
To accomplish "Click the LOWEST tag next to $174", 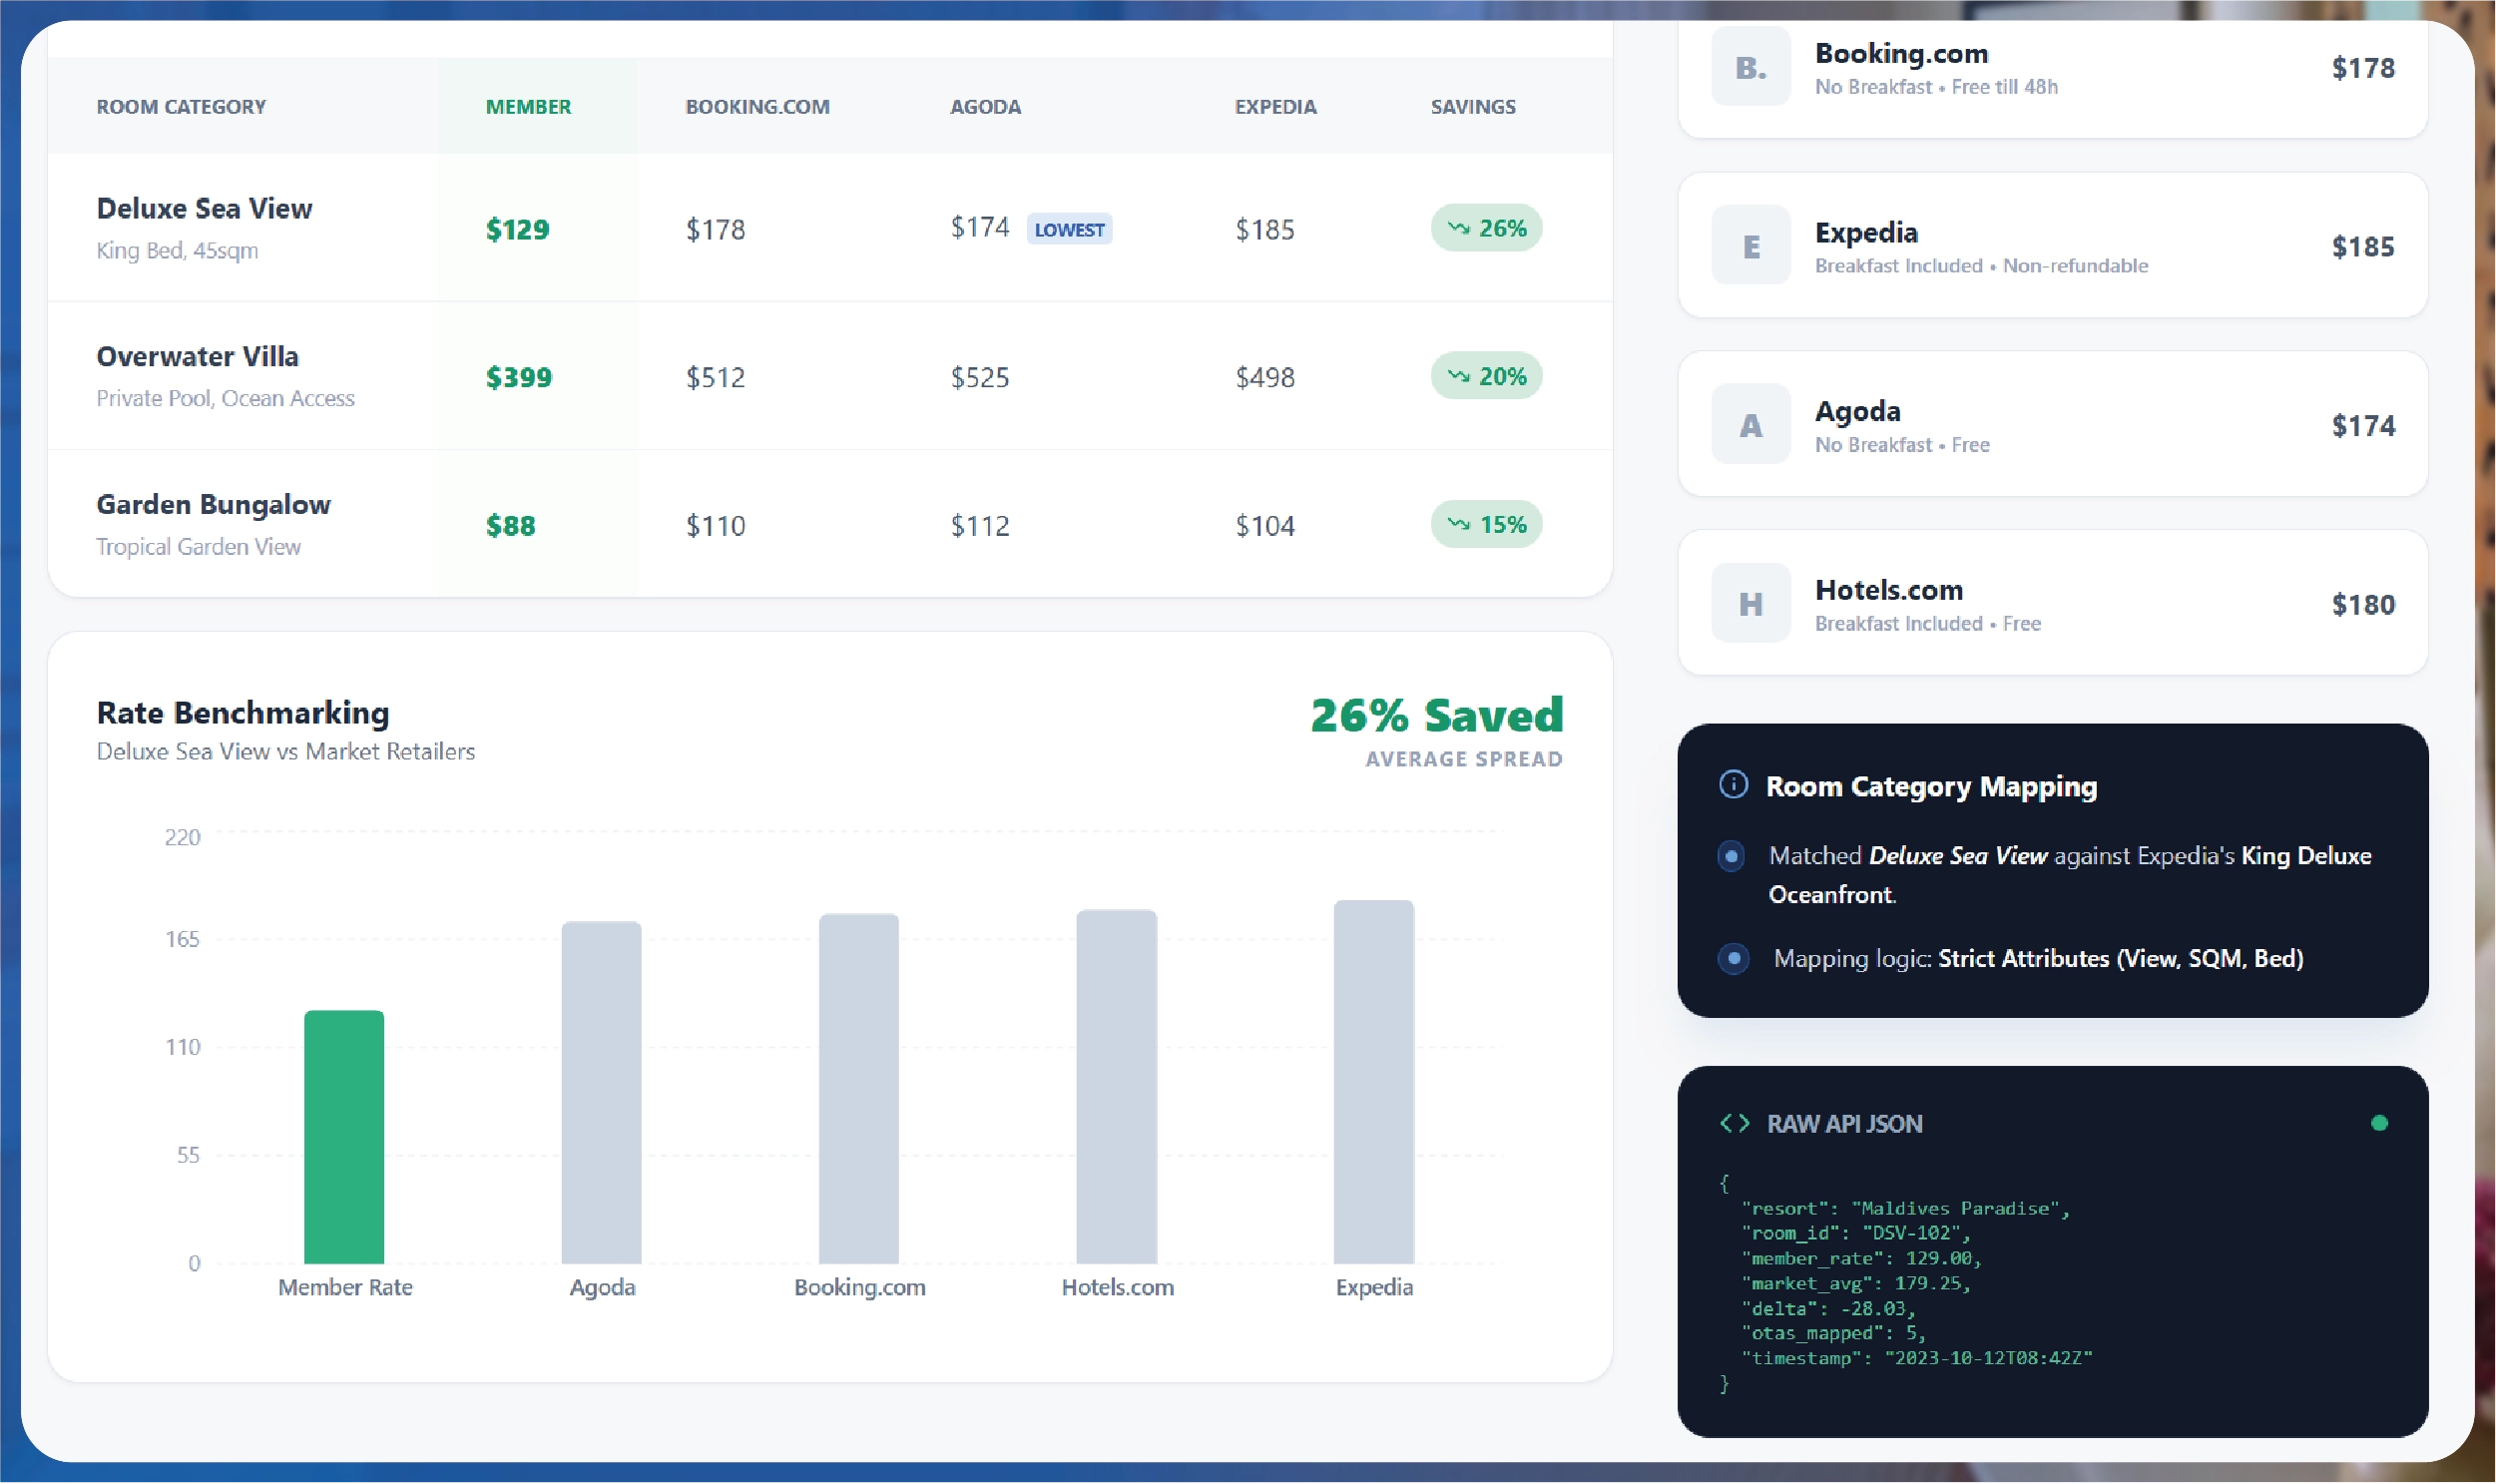I will tap(1069, 230).
